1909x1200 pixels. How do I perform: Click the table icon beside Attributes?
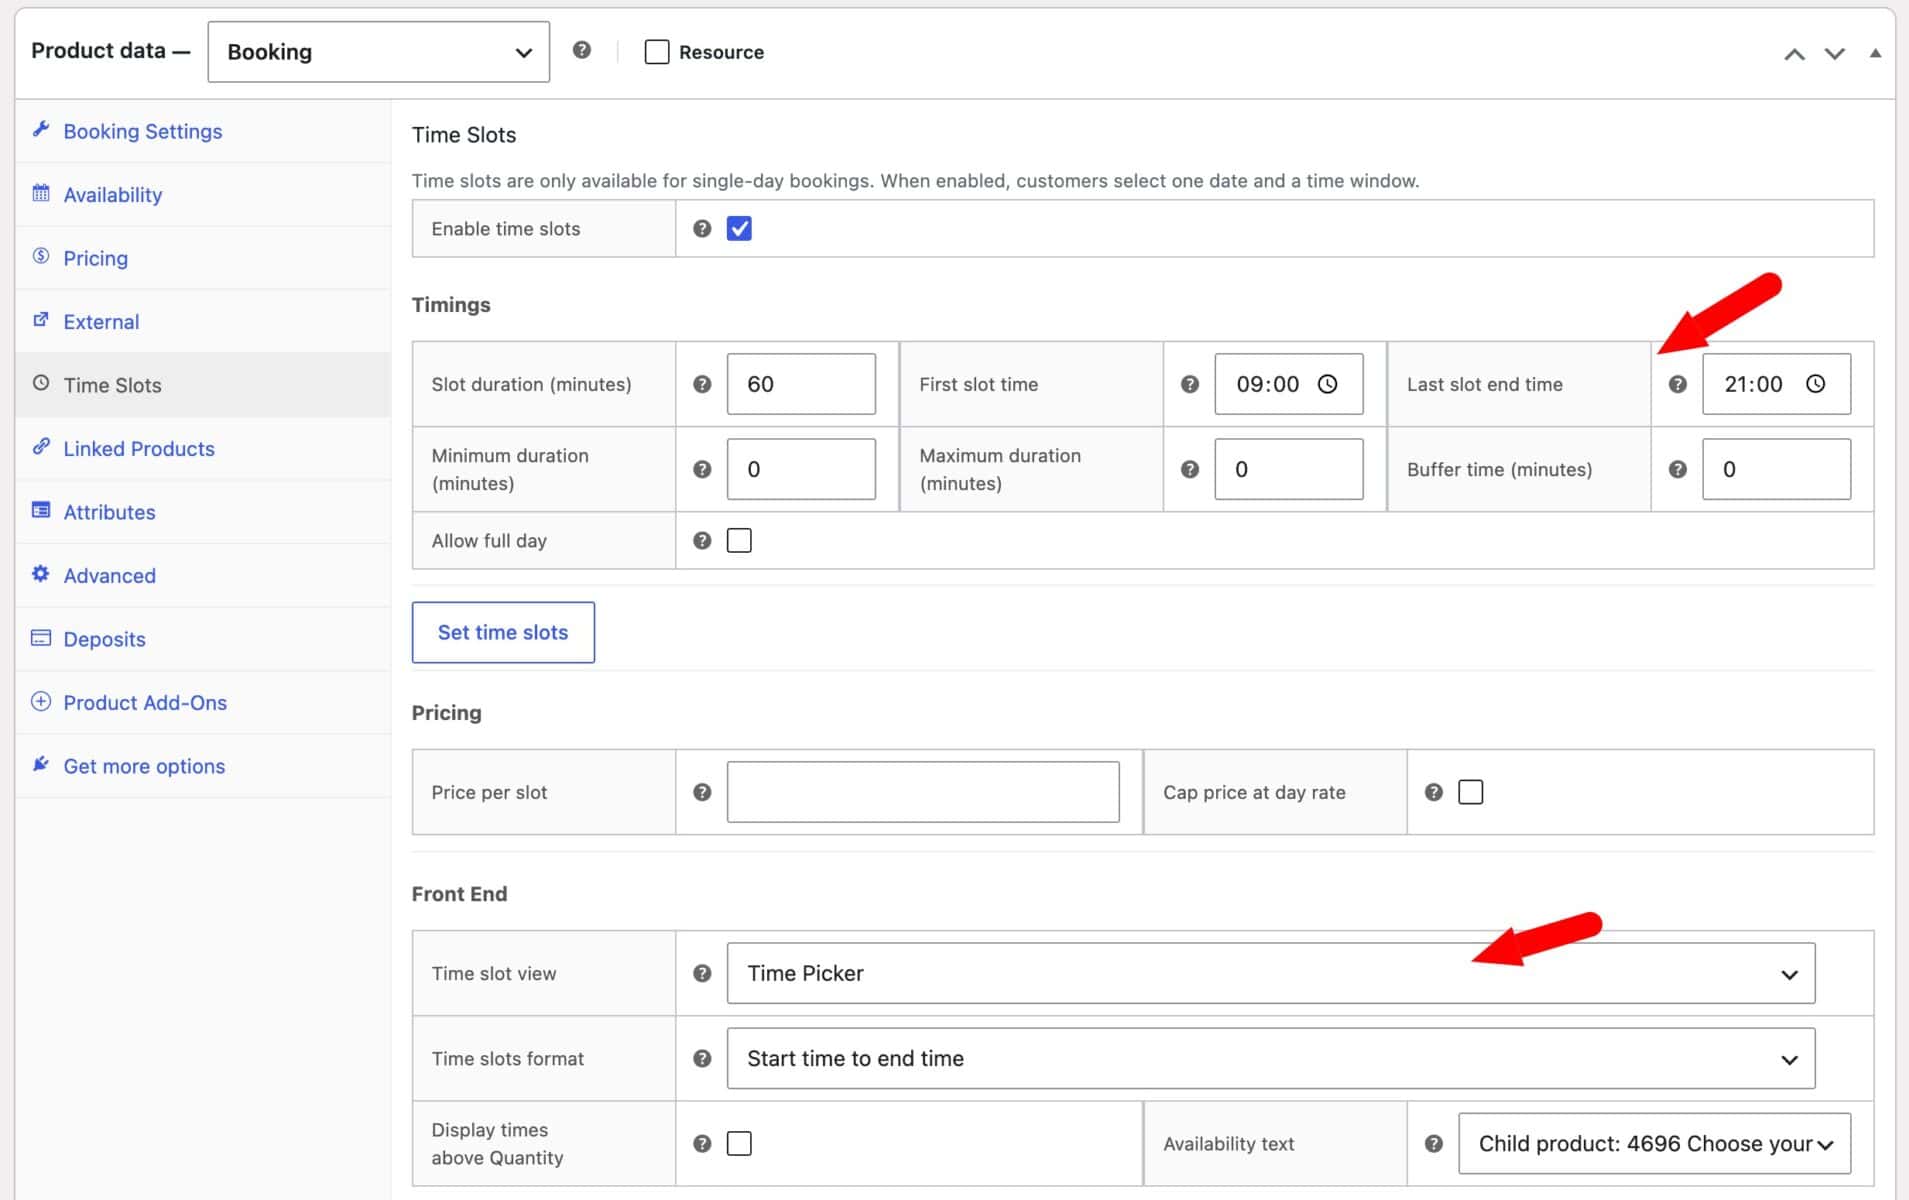[x=41, y=510]
